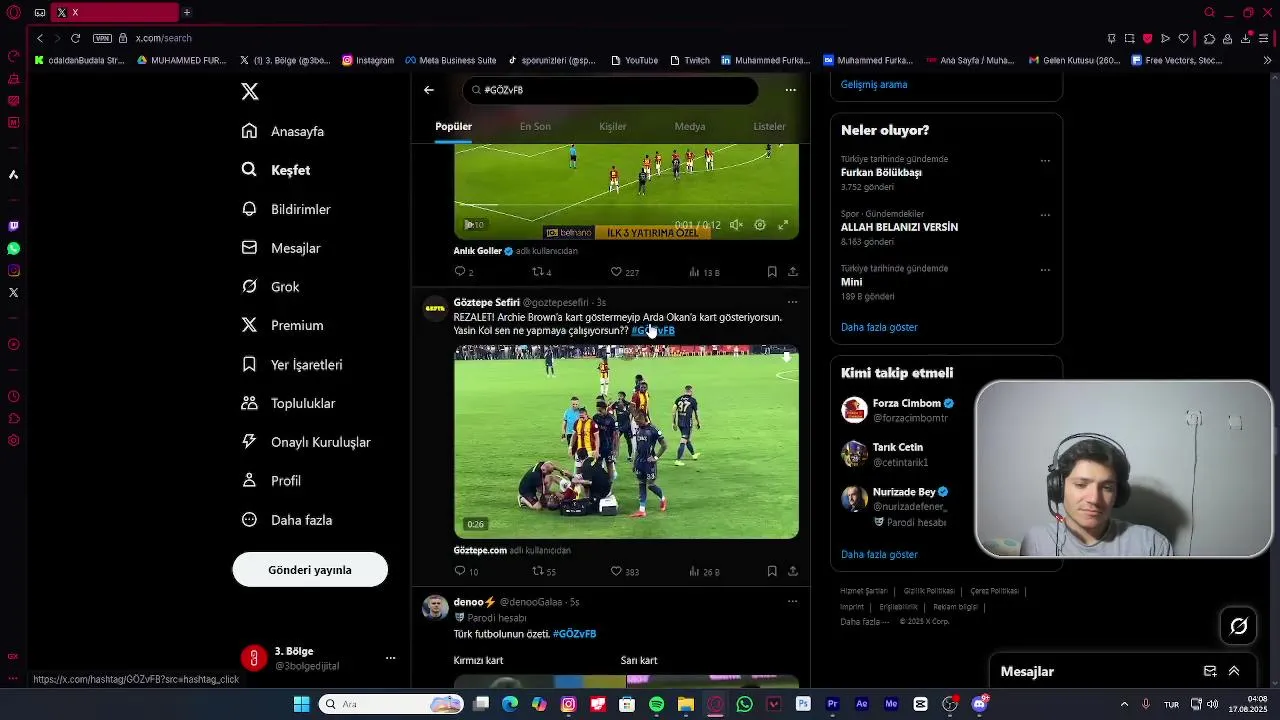Open Profil in the sidebar
1280x720 pixels.
[271, 481]
